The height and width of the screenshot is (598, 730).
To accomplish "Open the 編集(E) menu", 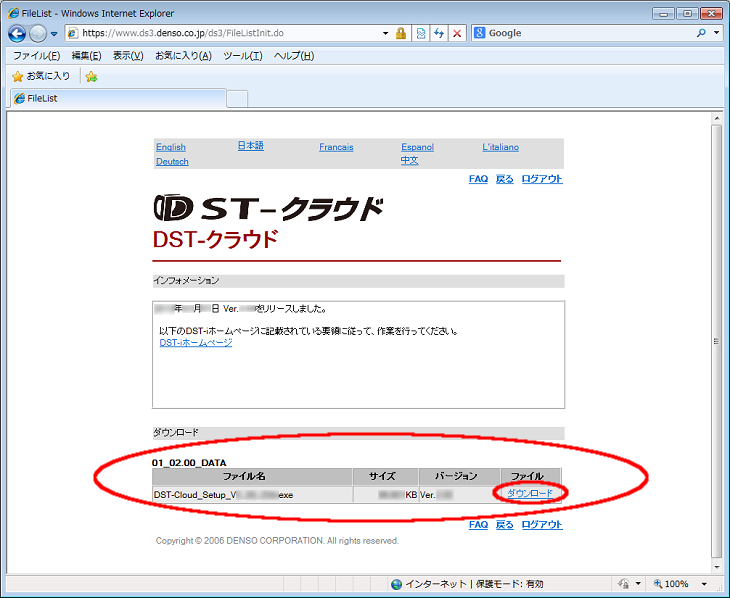I will coord(87,56).
